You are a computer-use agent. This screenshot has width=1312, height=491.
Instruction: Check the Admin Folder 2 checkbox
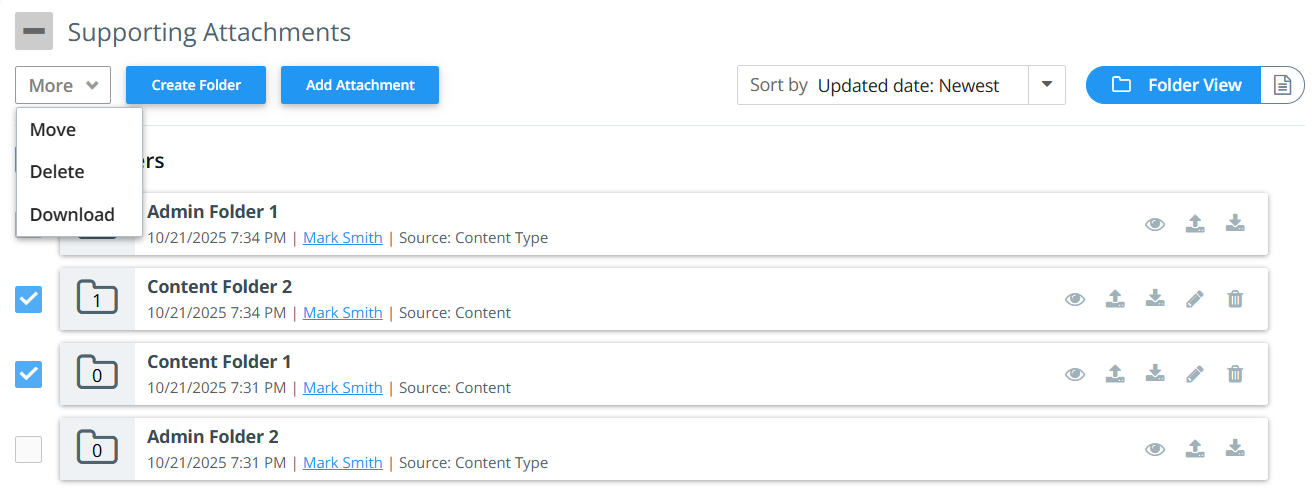tap(29, 449)
